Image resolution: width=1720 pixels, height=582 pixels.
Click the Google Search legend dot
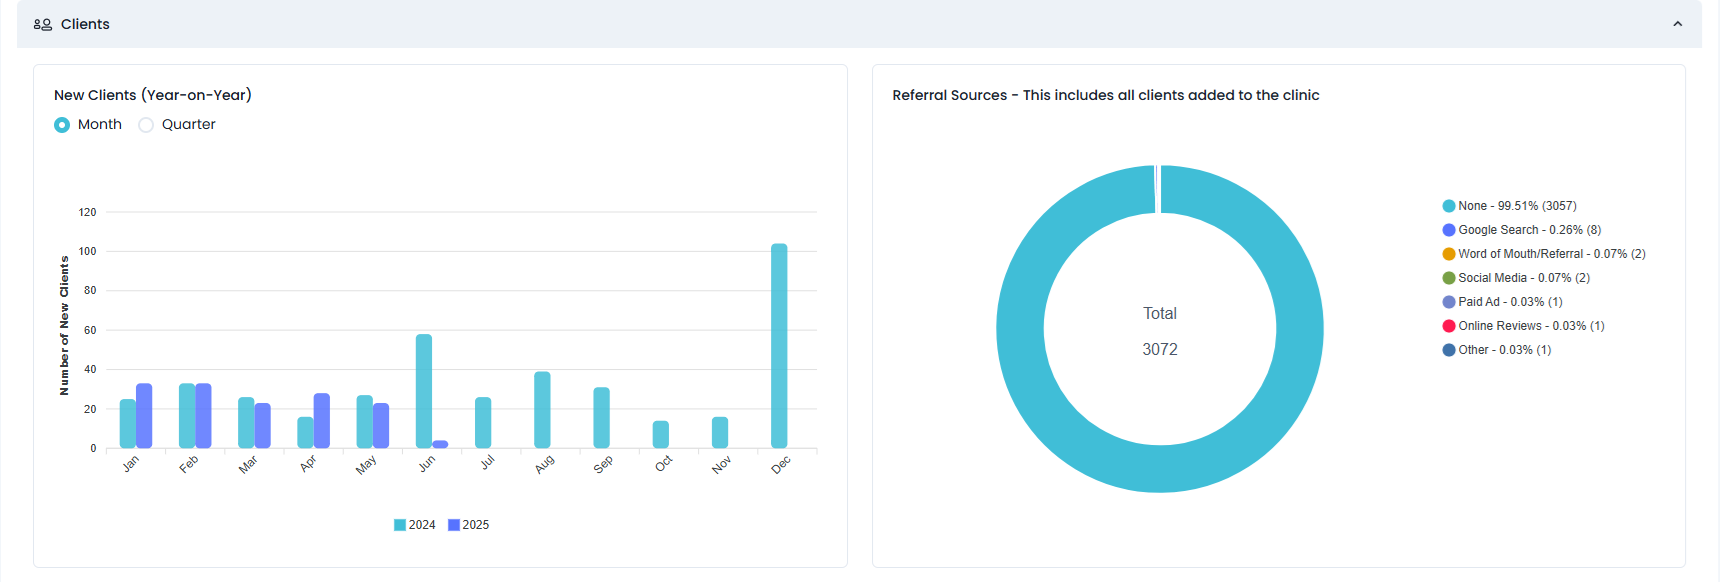(x=1448, y=230)
